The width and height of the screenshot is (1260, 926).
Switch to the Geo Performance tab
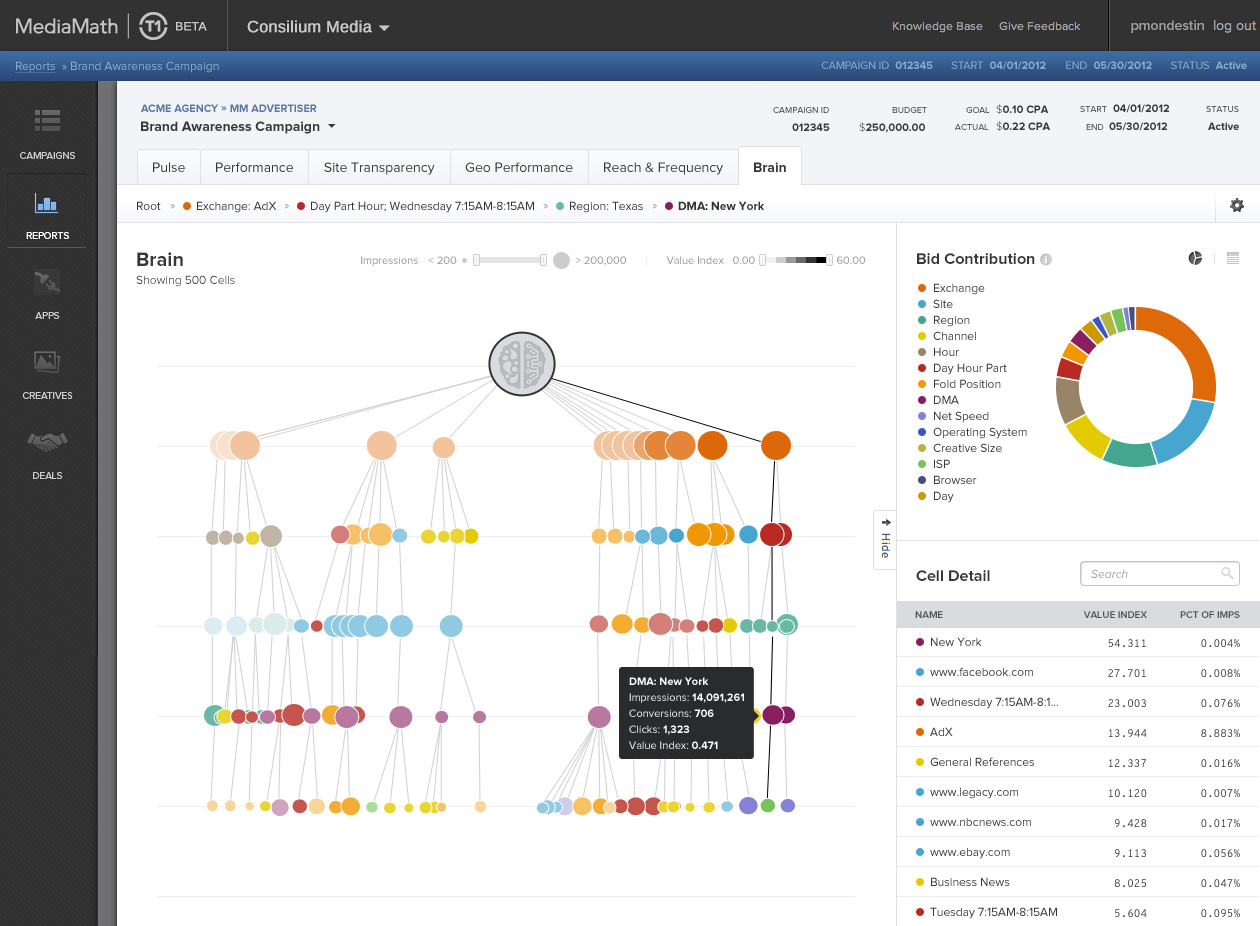pyautogui.click(x=519, y=167)
